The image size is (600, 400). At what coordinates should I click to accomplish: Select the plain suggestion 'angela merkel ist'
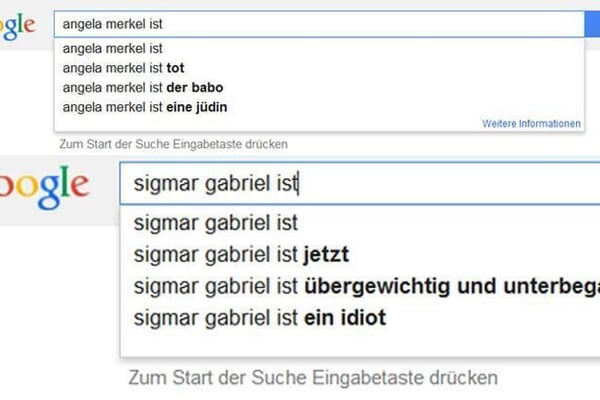[112, 48]
